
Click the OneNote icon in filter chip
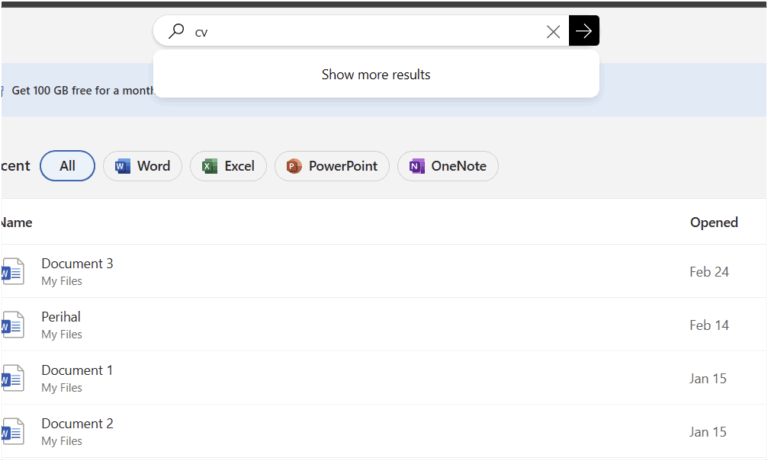[417, 167]
